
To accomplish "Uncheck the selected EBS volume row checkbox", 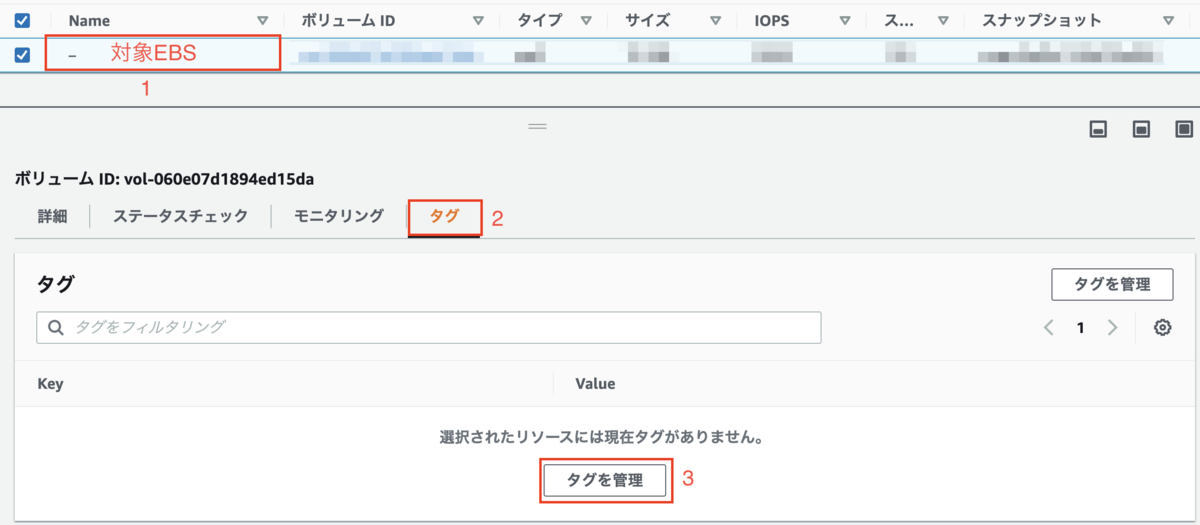I will (x=22, y=55).
